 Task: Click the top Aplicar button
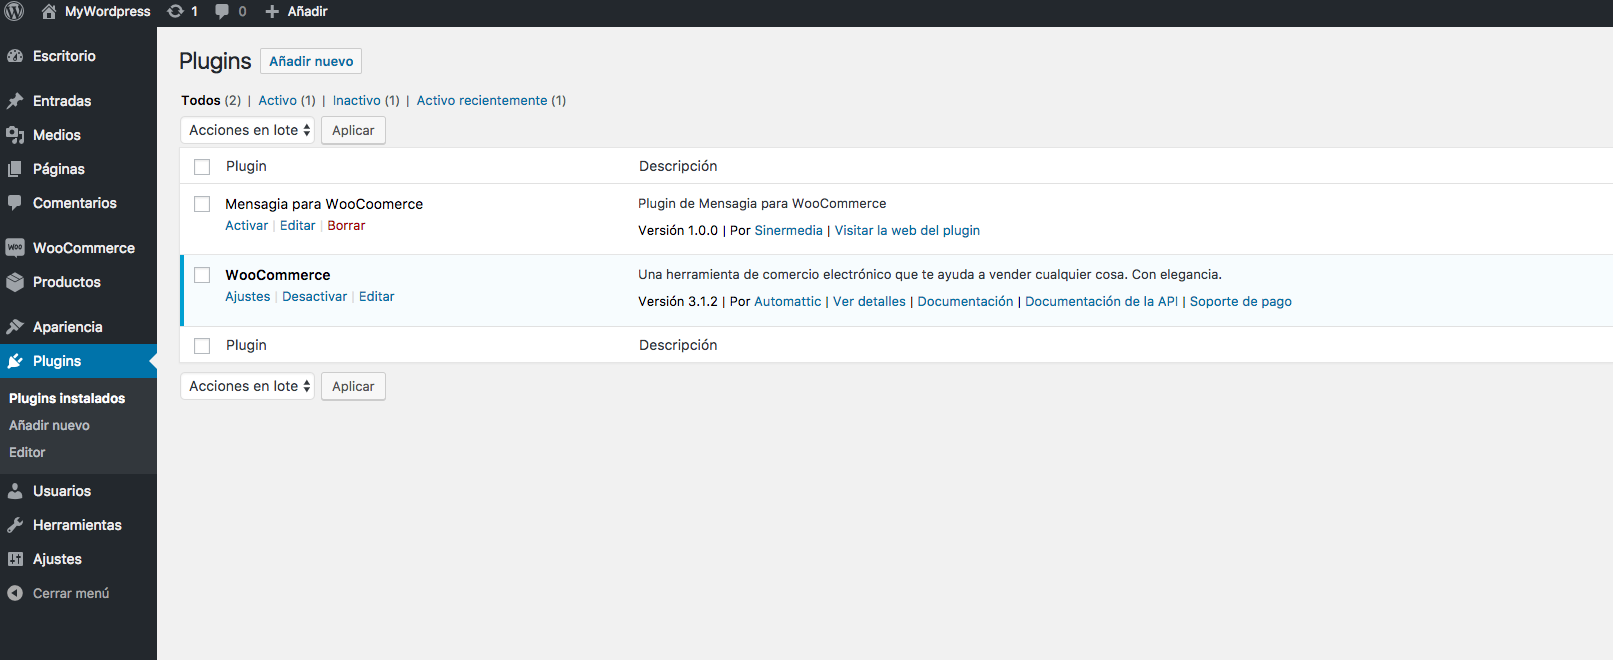(353, 131)
